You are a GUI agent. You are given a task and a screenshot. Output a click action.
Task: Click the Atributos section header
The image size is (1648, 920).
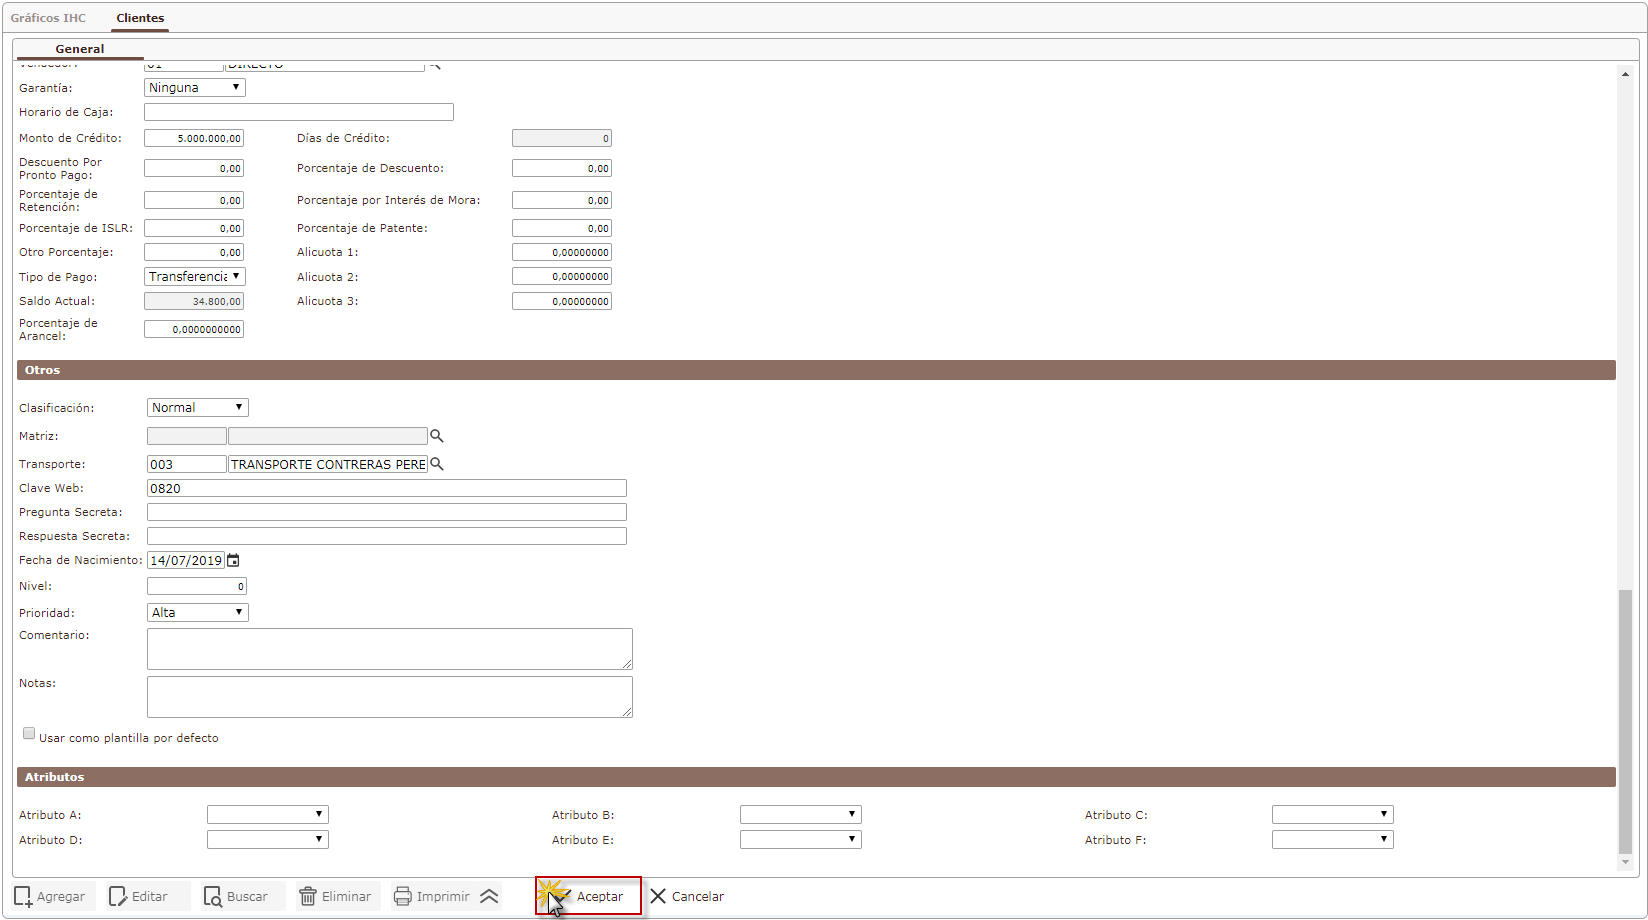816,777
